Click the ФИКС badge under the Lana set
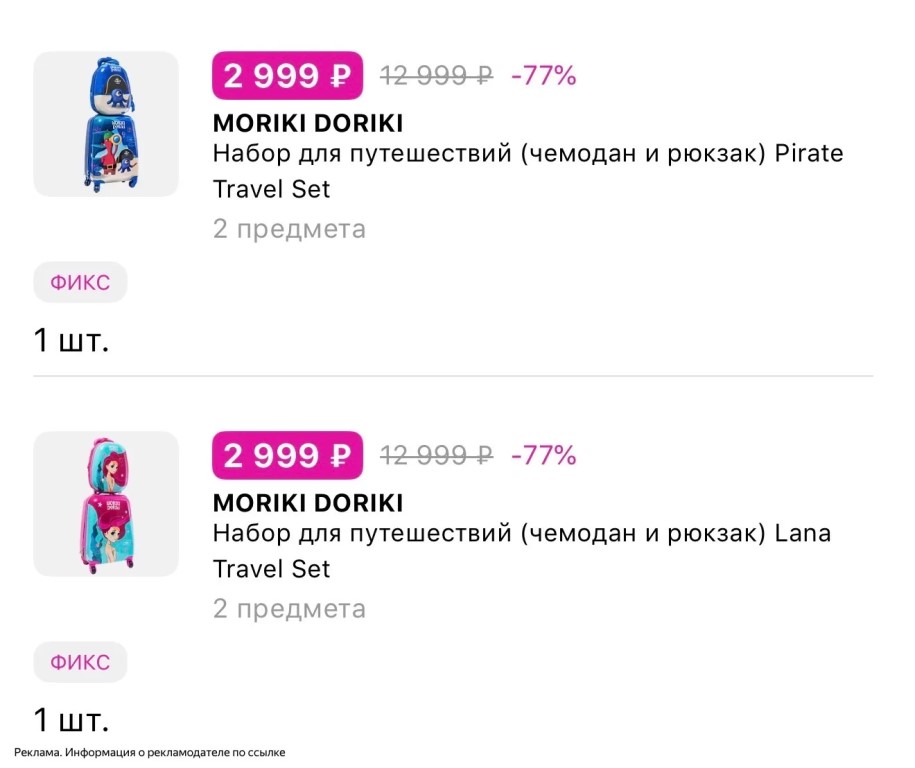 [x=80, y=662]
